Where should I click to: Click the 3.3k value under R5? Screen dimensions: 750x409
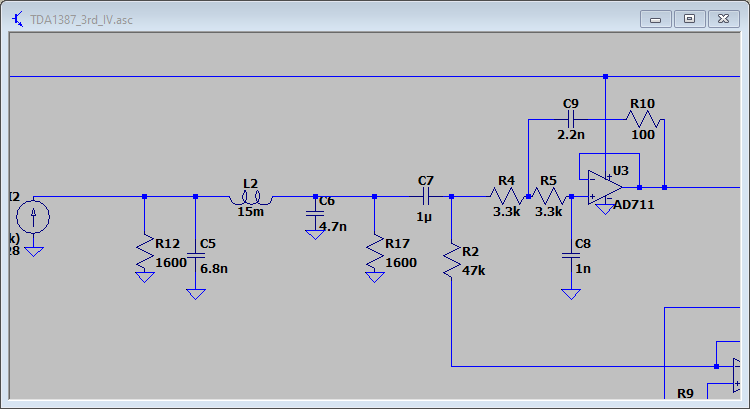tap(549, 211)
